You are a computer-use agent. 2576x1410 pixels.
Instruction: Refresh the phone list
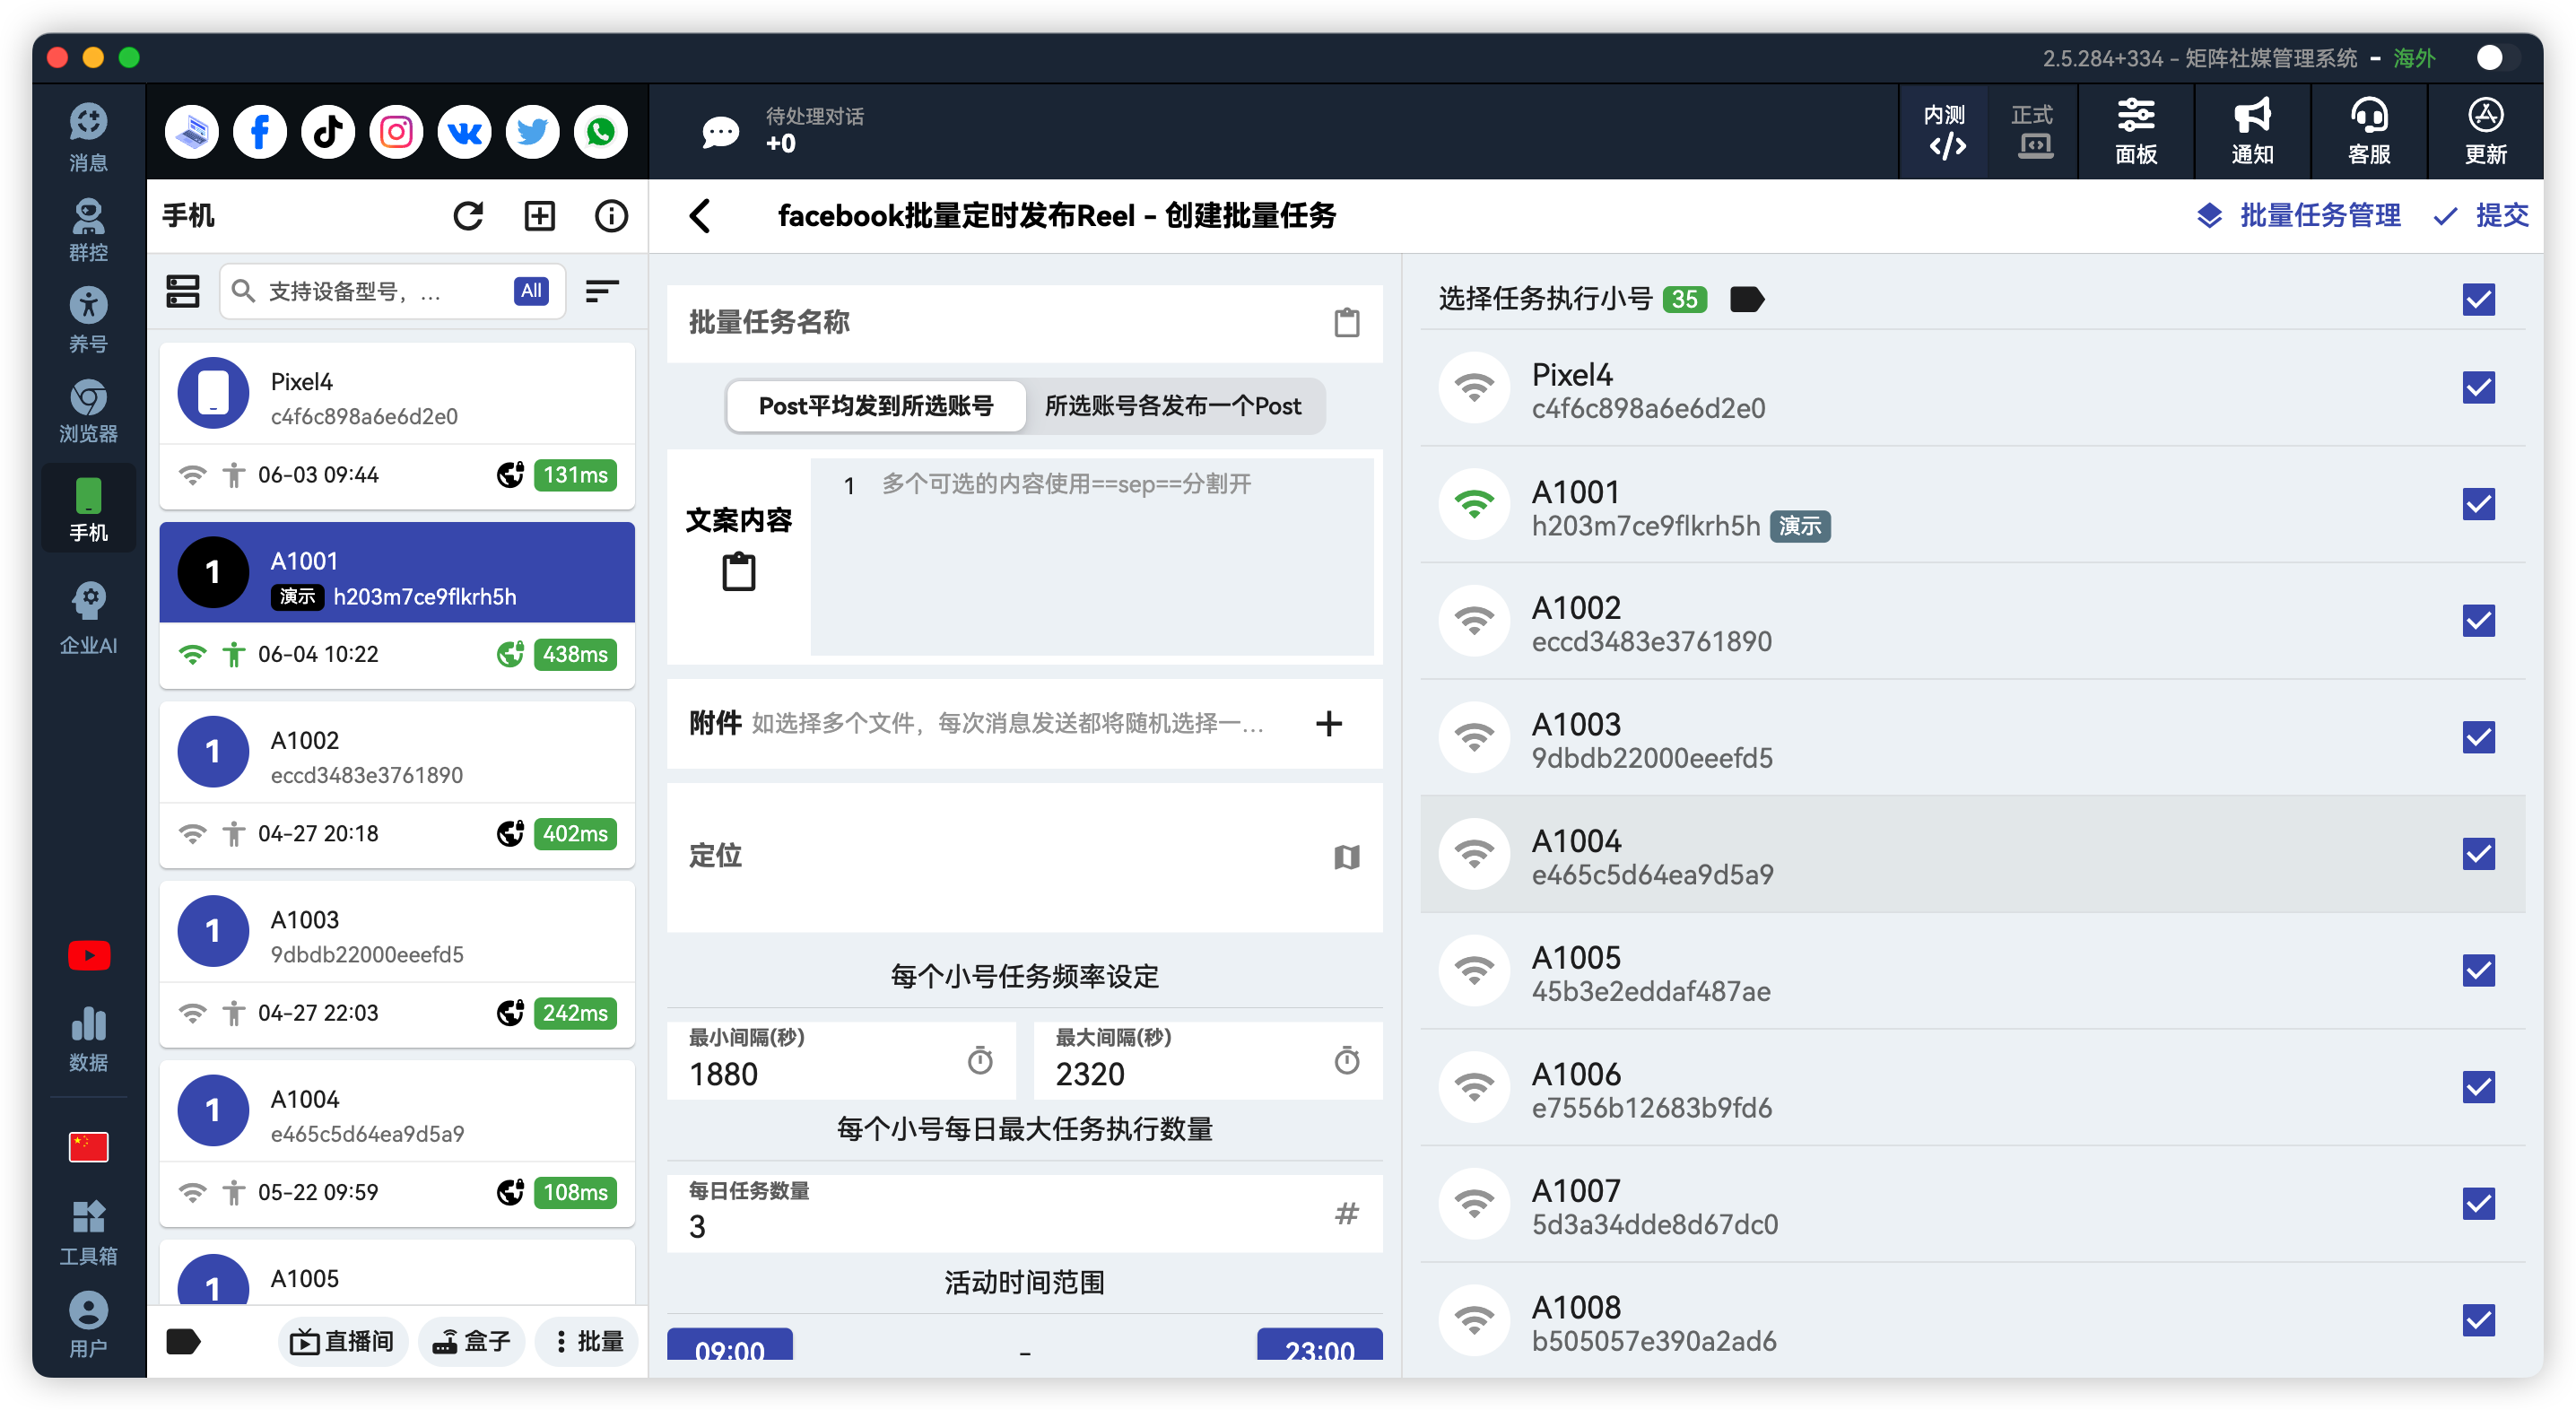[468, 215]
